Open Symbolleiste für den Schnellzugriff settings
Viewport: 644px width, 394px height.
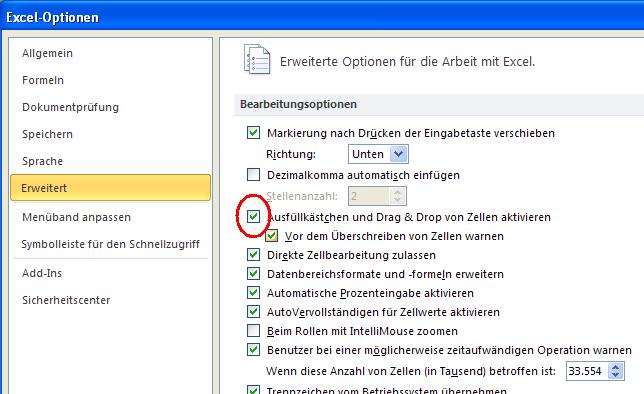pyautogui.click(x=110, y=244)
